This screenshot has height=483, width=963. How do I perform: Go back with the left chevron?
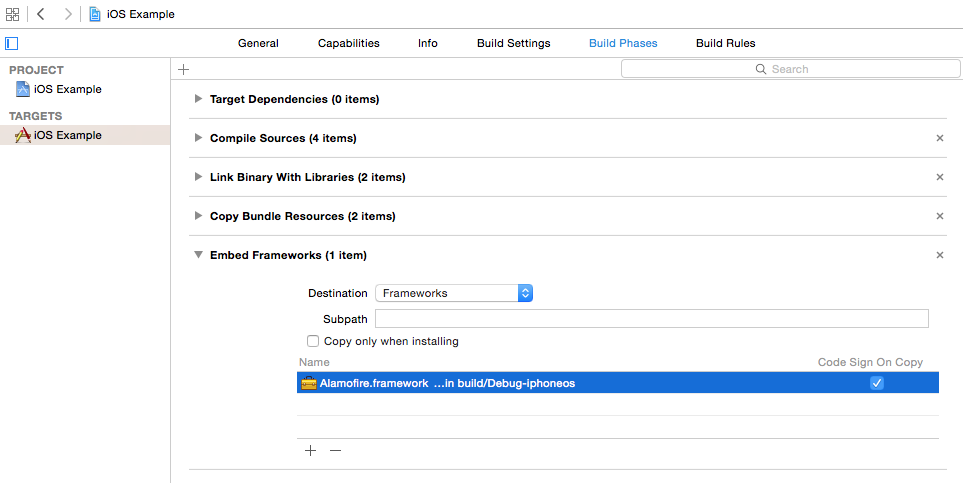(x=41, y=14)
